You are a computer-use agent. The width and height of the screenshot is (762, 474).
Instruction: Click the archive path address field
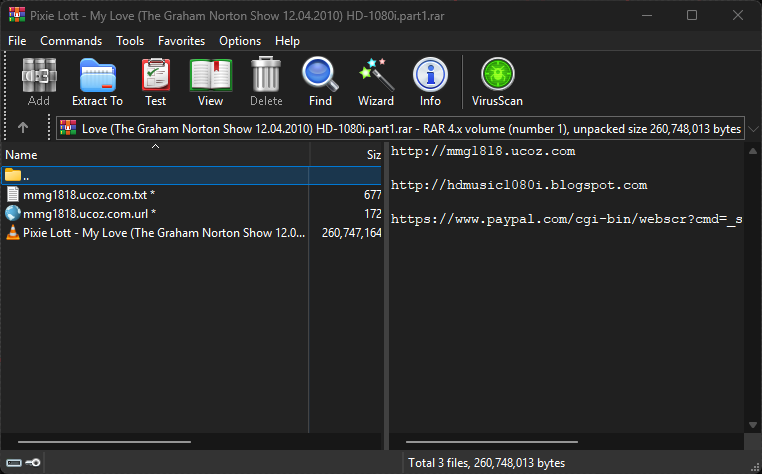[400, 128]
